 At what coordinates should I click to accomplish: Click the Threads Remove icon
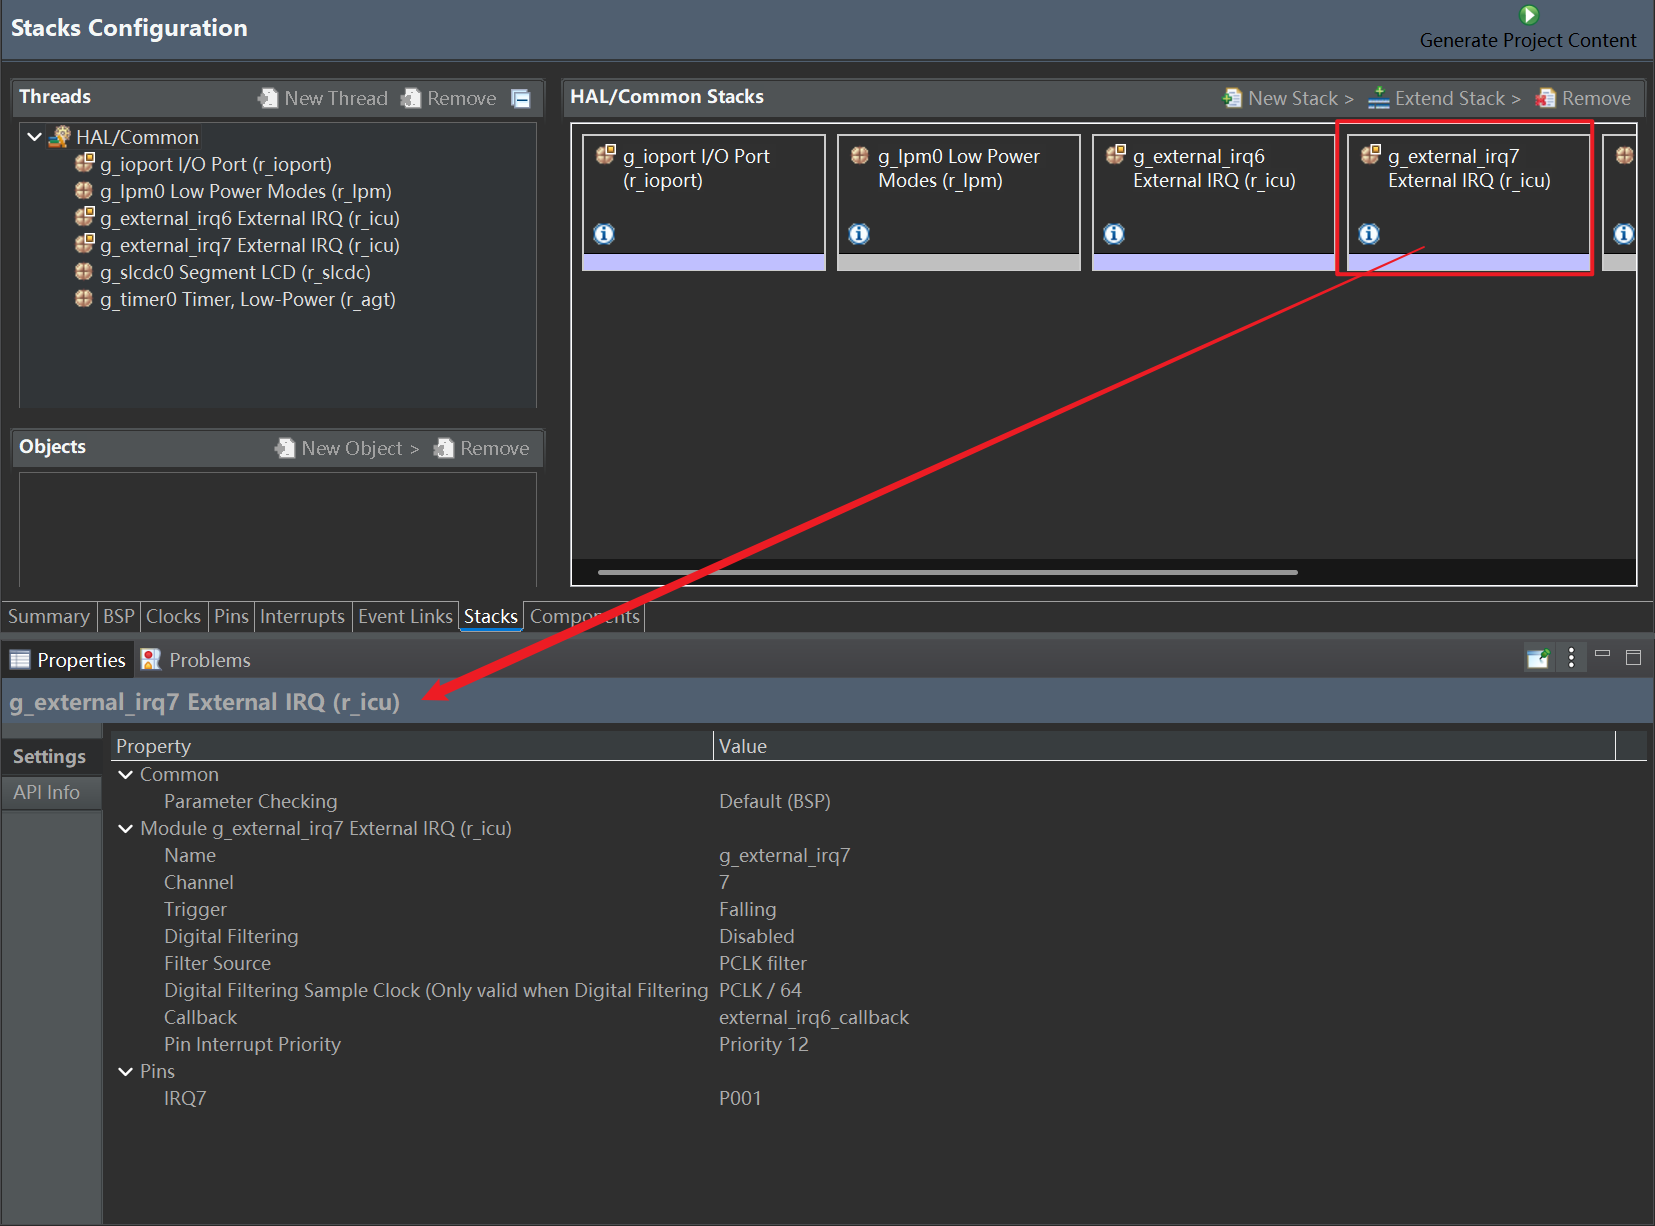click(x=411, y=98)
